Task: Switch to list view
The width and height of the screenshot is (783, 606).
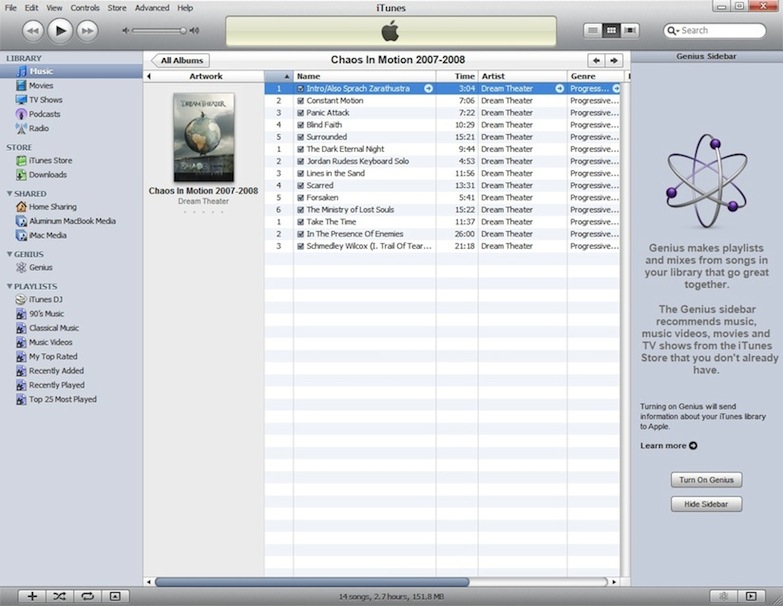Action: point(593,30)
